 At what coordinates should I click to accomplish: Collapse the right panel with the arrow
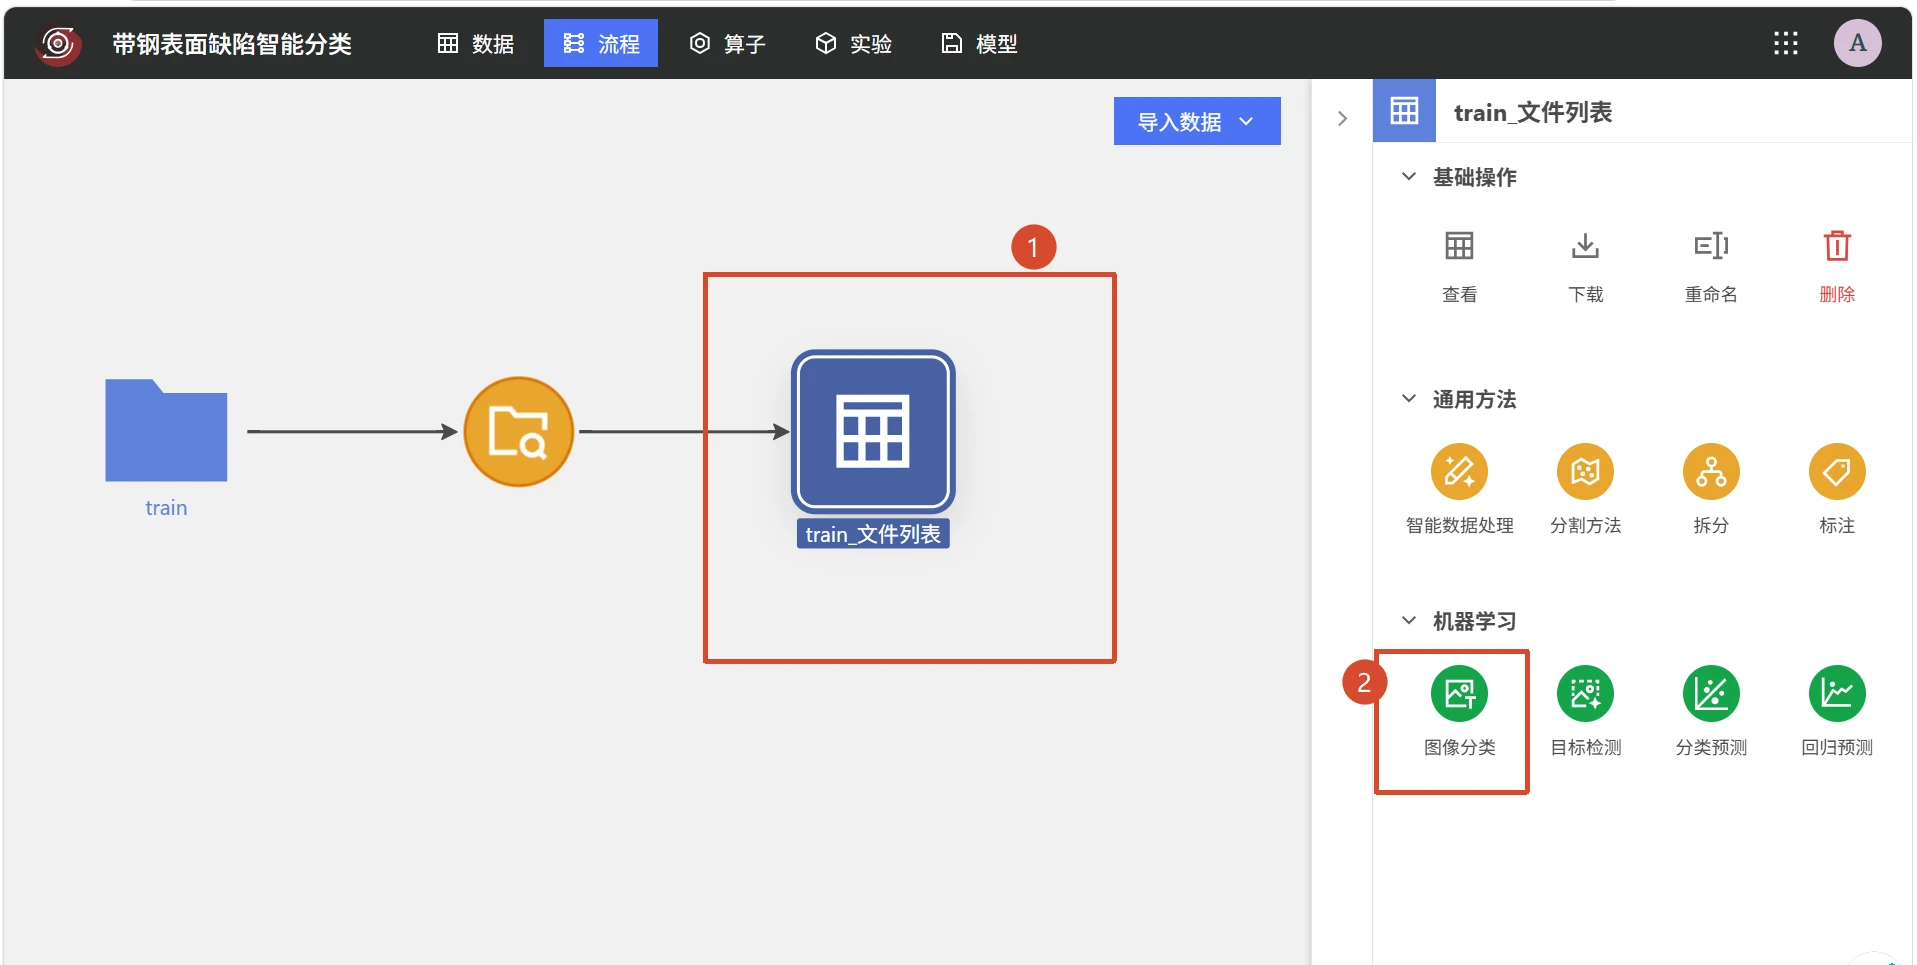pyautogui.click(x=1342, y=118)
